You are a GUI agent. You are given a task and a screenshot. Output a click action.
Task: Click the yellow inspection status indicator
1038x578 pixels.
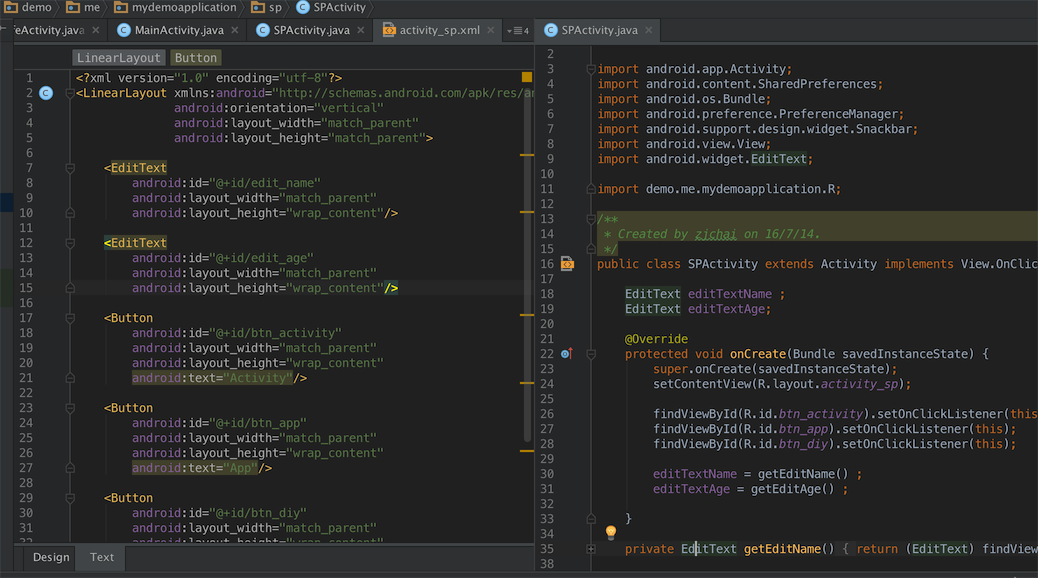click(x=527, y=77)
